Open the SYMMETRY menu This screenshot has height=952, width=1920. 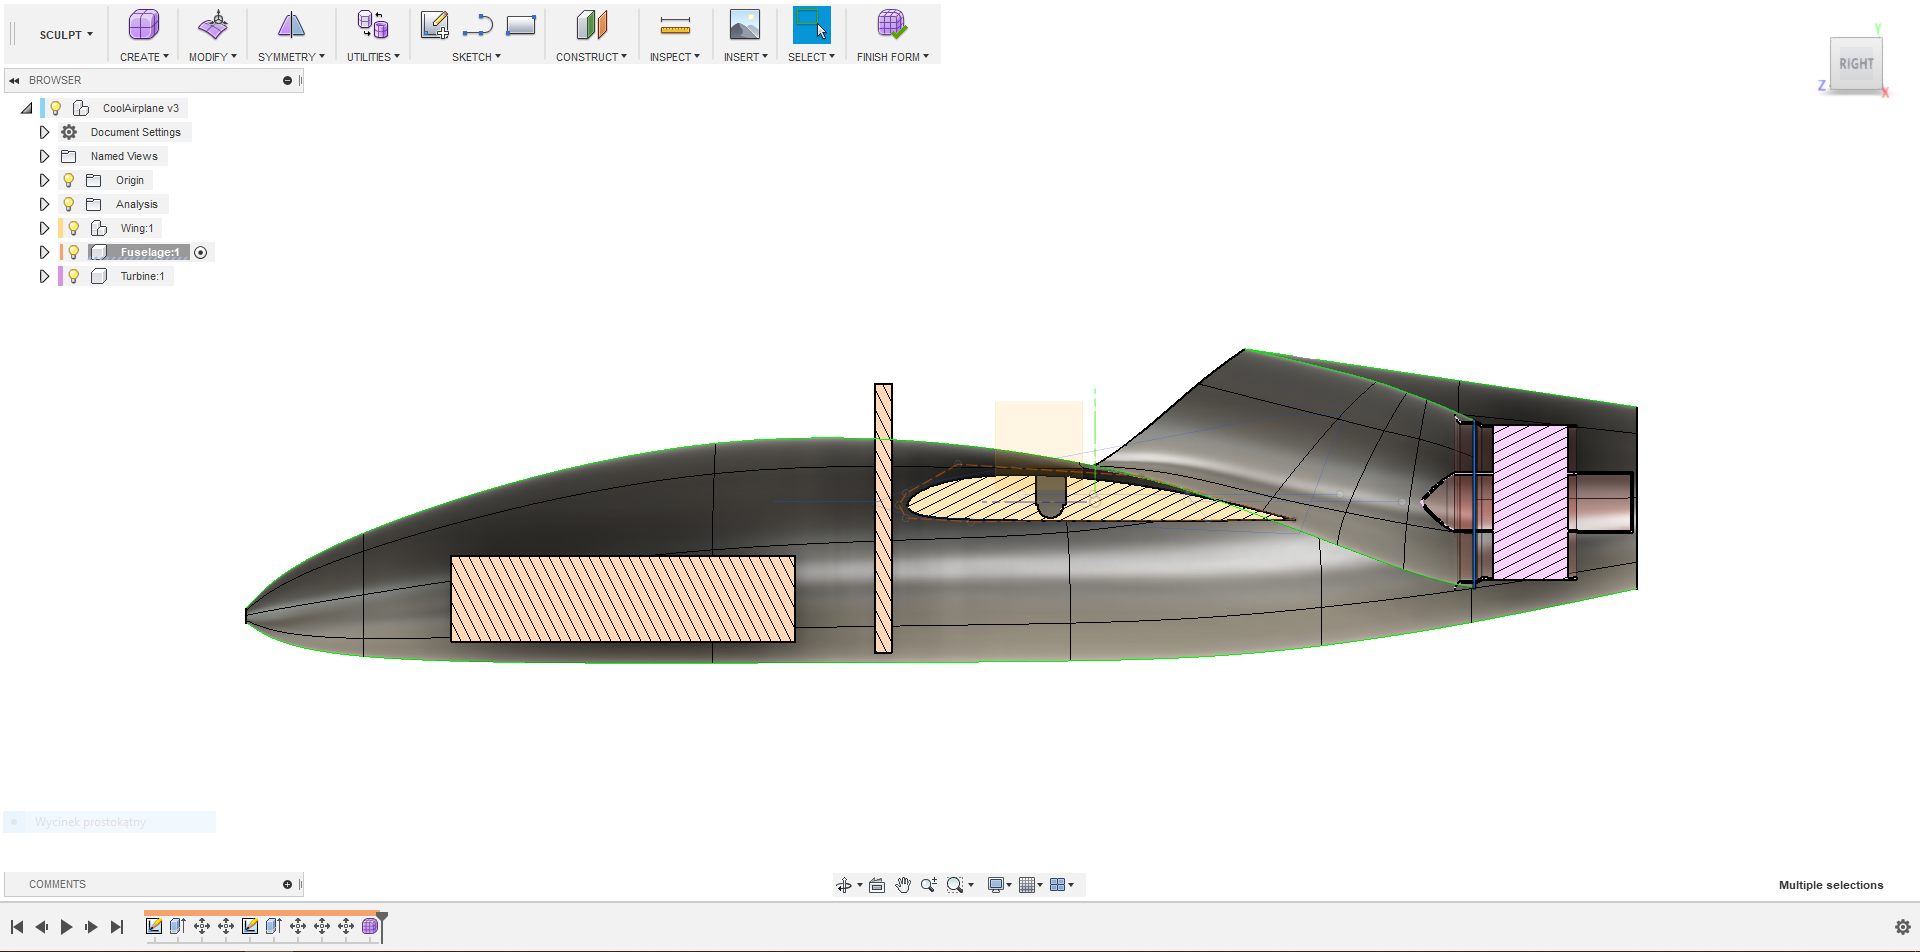(x=291, y=57)
